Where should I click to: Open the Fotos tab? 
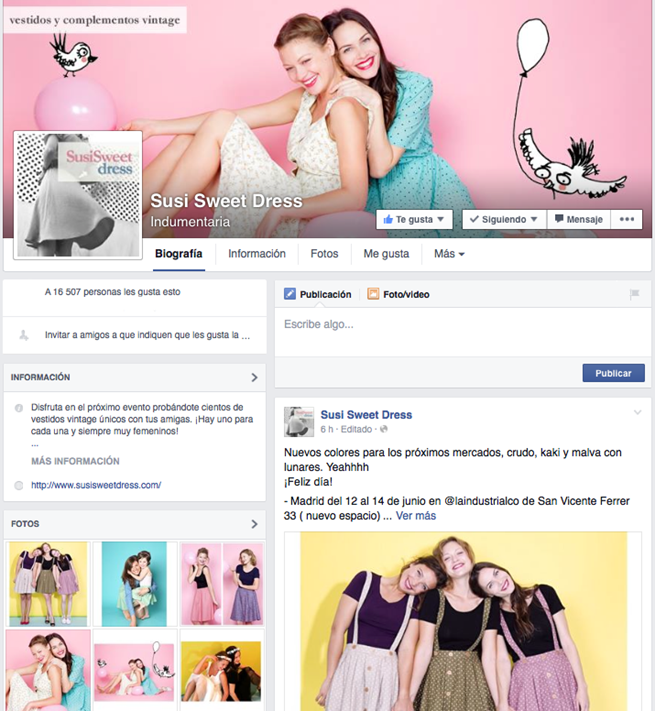point(324,254)
